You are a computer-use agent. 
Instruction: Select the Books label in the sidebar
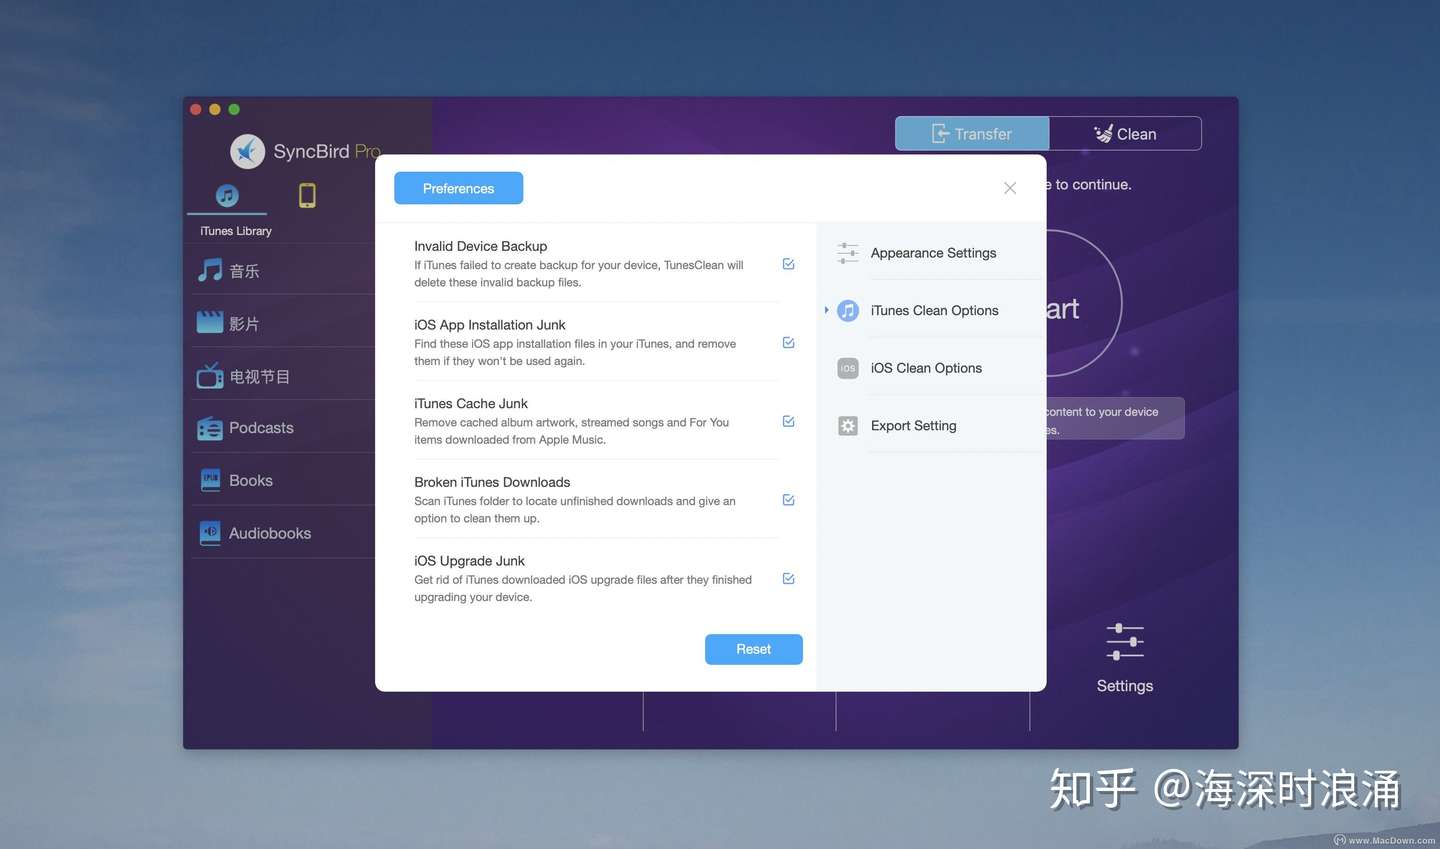click(x=251, y=480)
